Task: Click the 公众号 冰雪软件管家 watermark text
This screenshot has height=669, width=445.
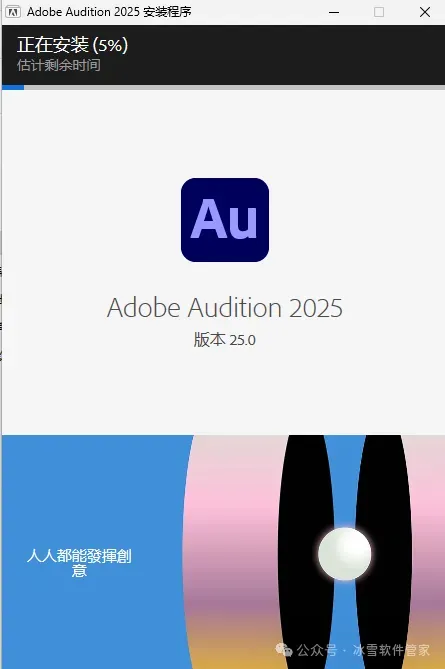Action: point(363,650)
